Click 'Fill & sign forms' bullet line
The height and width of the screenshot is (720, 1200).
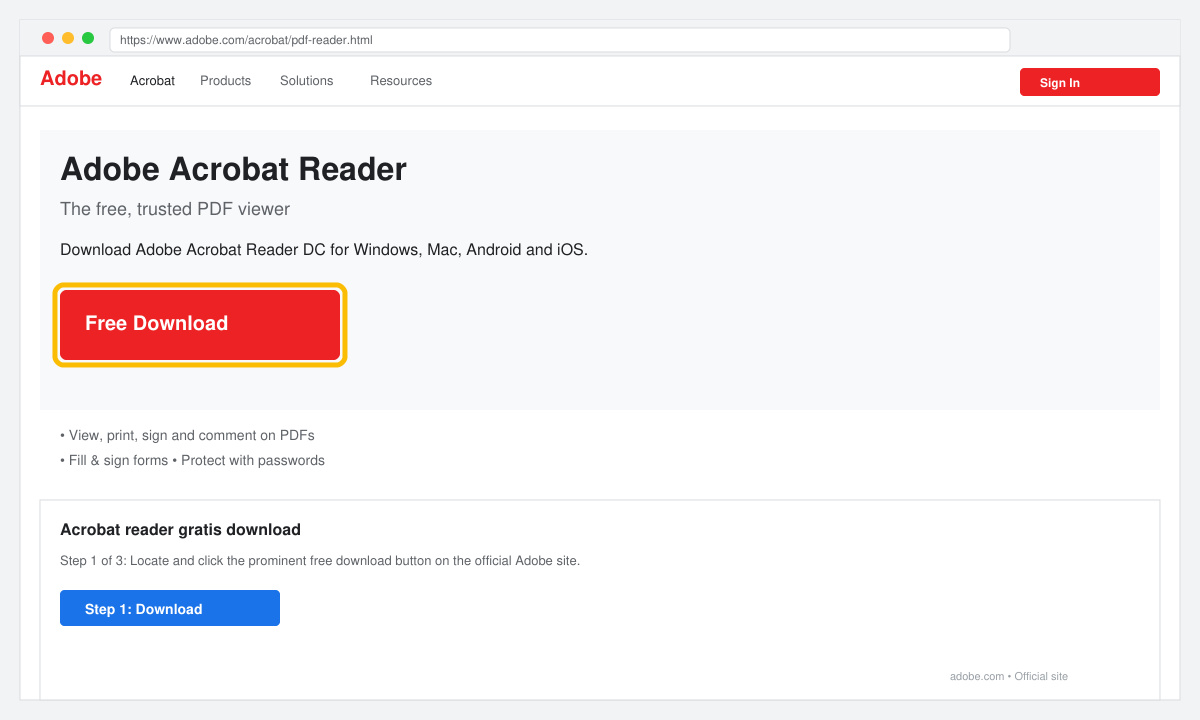pos(192,461)
